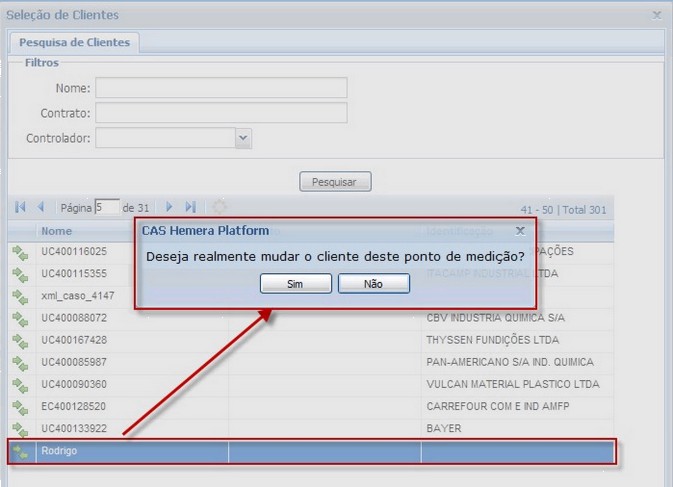The image size is (673, 487).
Task: Select the Pesquisa de Clientes tab
Action: coord(76,43)
